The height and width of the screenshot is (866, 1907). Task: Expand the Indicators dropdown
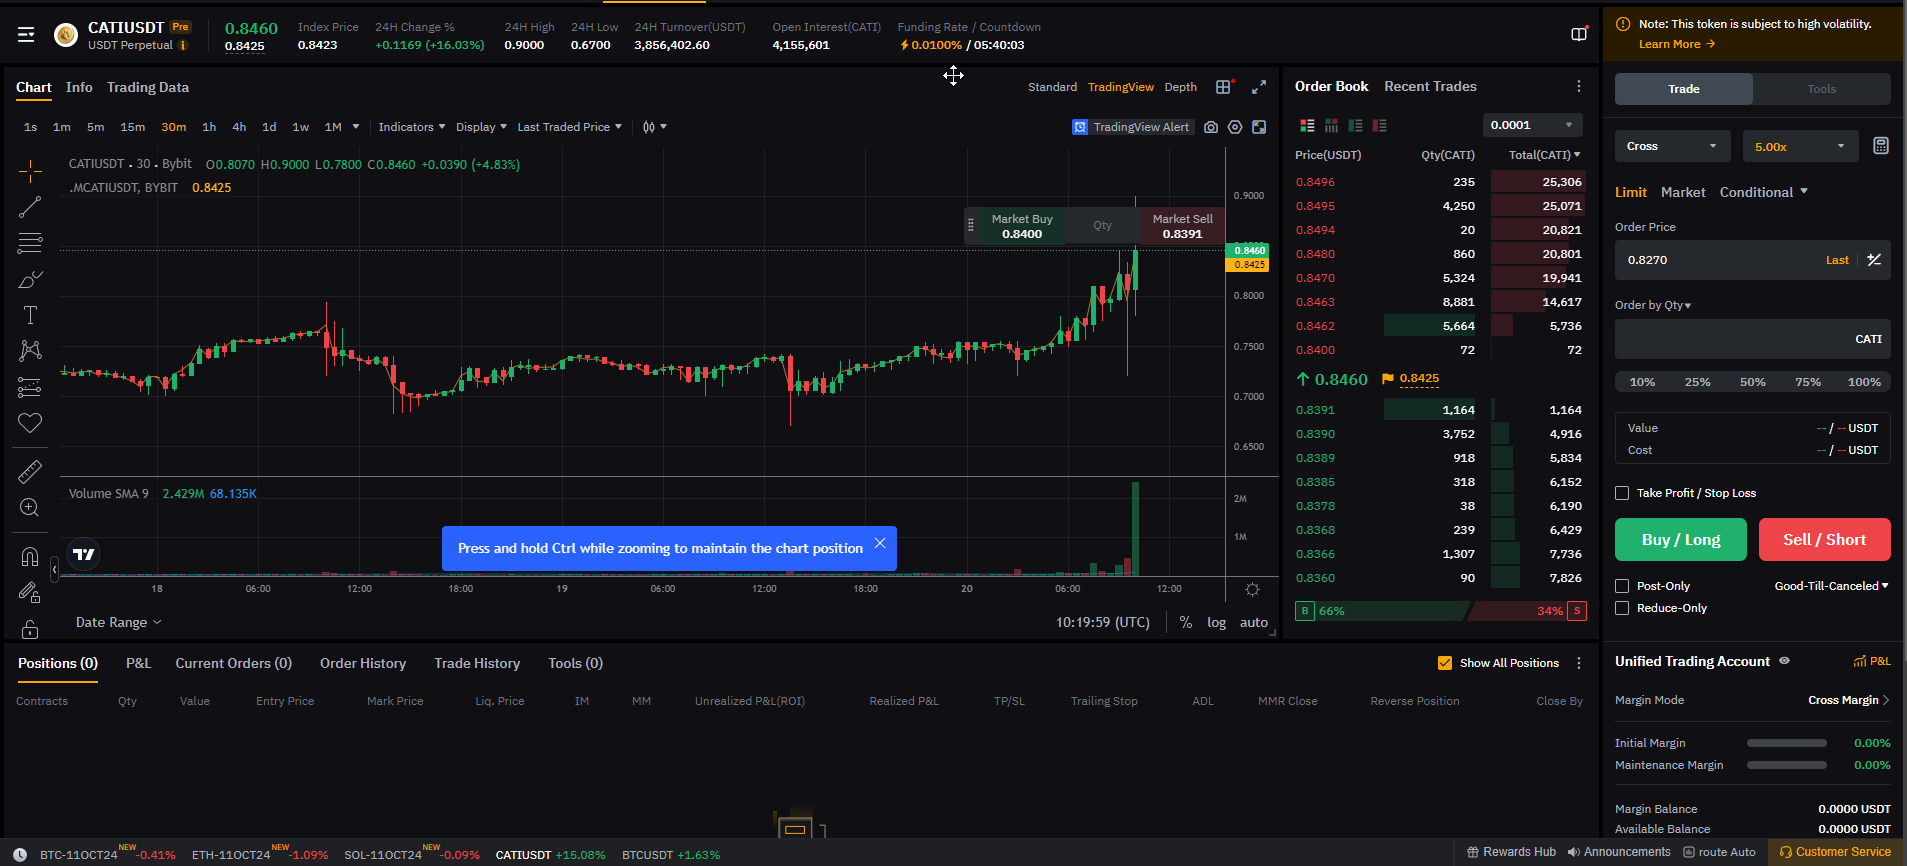click(411, 127)
